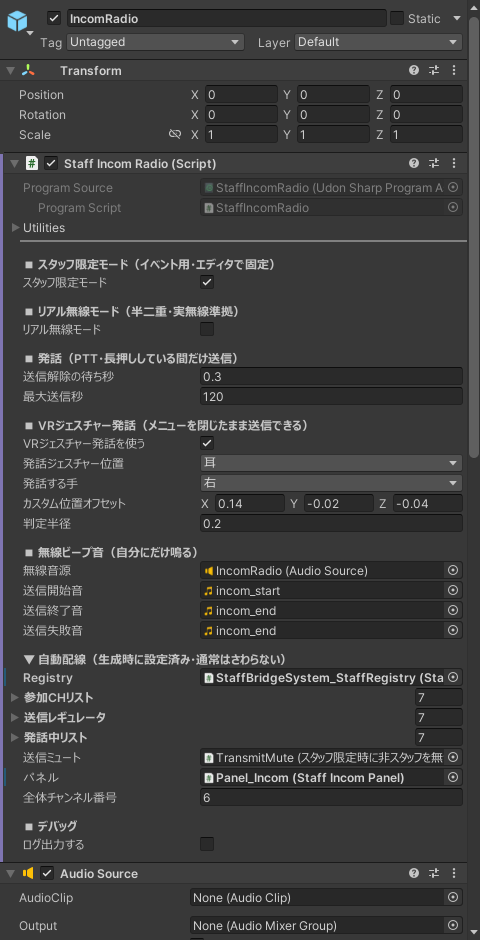480x940 pixels.
Task: Open Transform component context menu
Action: point(454,71)
